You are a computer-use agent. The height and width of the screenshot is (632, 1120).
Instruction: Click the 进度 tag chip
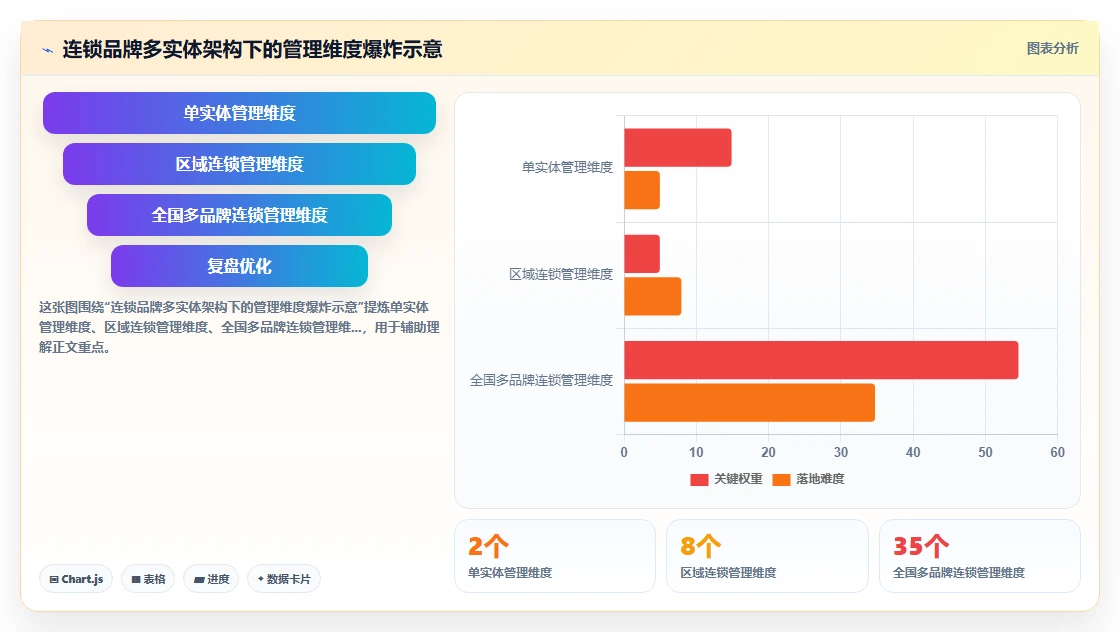[x=211, y=579]
